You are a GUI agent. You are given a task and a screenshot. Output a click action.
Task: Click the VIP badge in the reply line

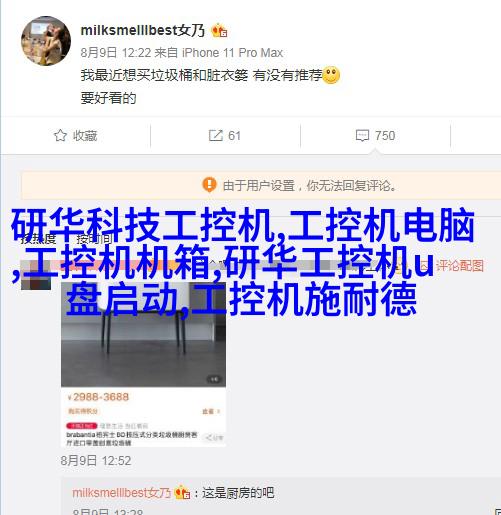point(182,493)
